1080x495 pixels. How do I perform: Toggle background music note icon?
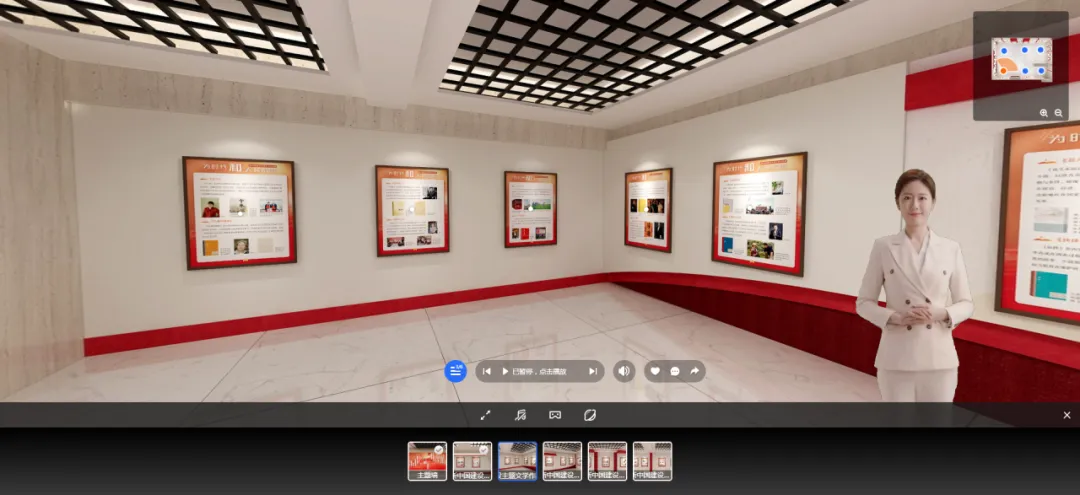521,415
